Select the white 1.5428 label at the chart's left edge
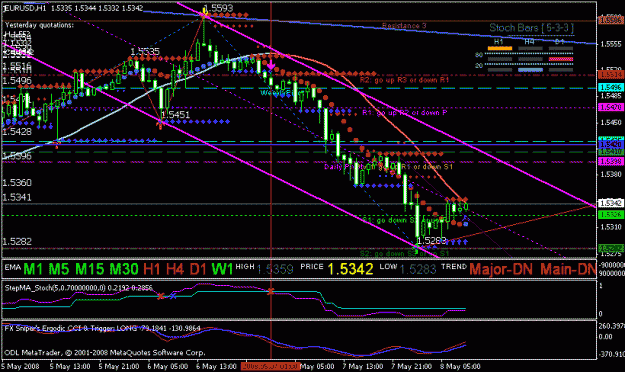625x372 pixels. [x=17, y=131]
